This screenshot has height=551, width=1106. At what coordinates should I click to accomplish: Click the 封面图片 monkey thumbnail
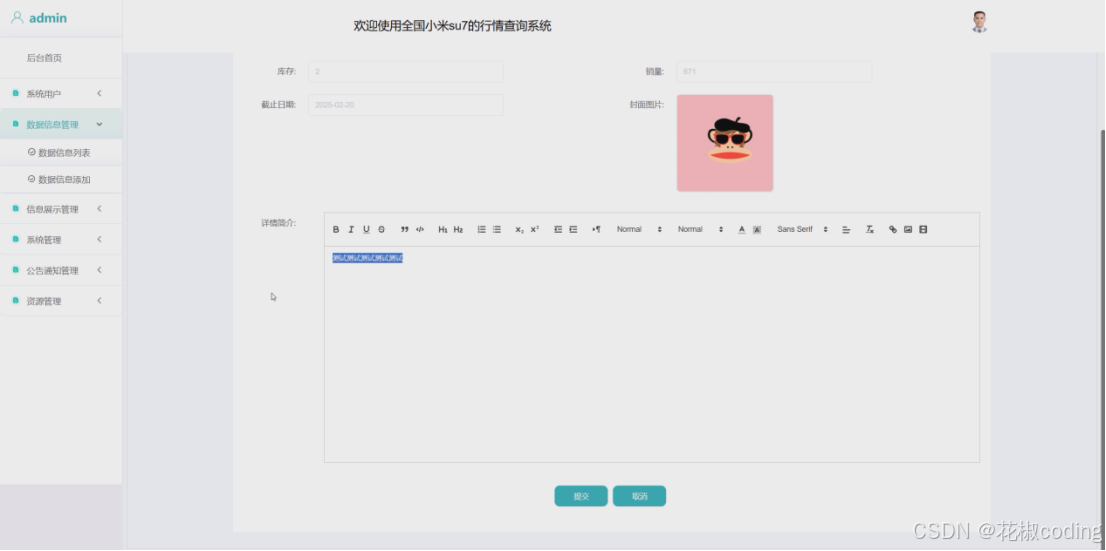725,143
